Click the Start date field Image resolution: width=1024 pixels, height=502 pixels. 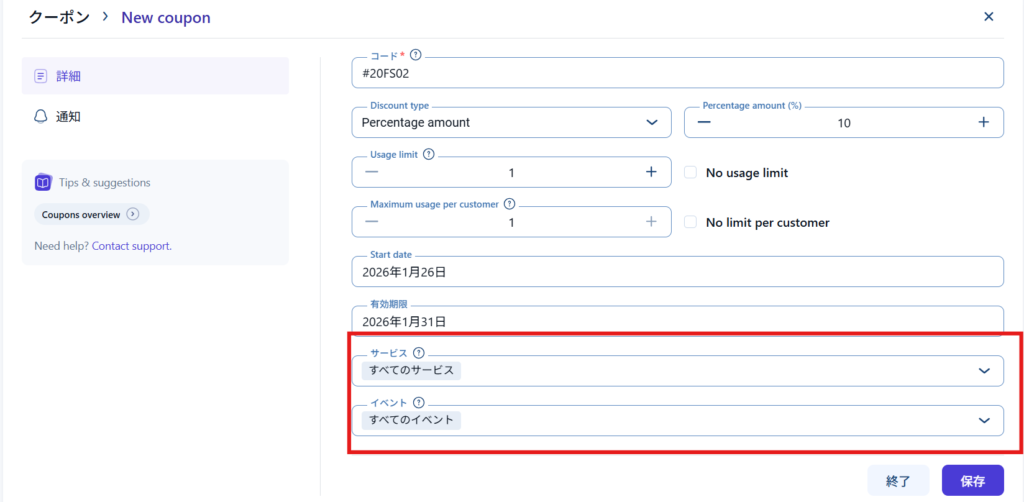[677, 272]
